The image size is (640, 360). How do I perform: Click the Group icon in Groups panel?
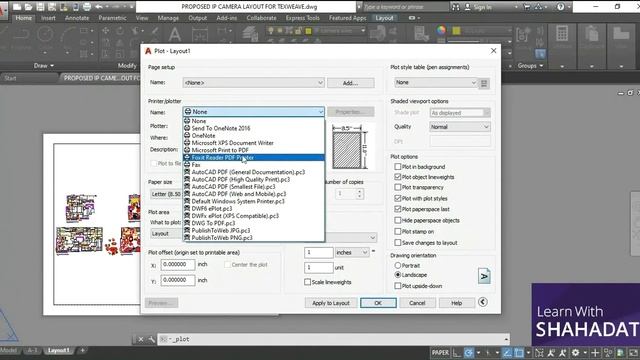click(x=523, y=35)
